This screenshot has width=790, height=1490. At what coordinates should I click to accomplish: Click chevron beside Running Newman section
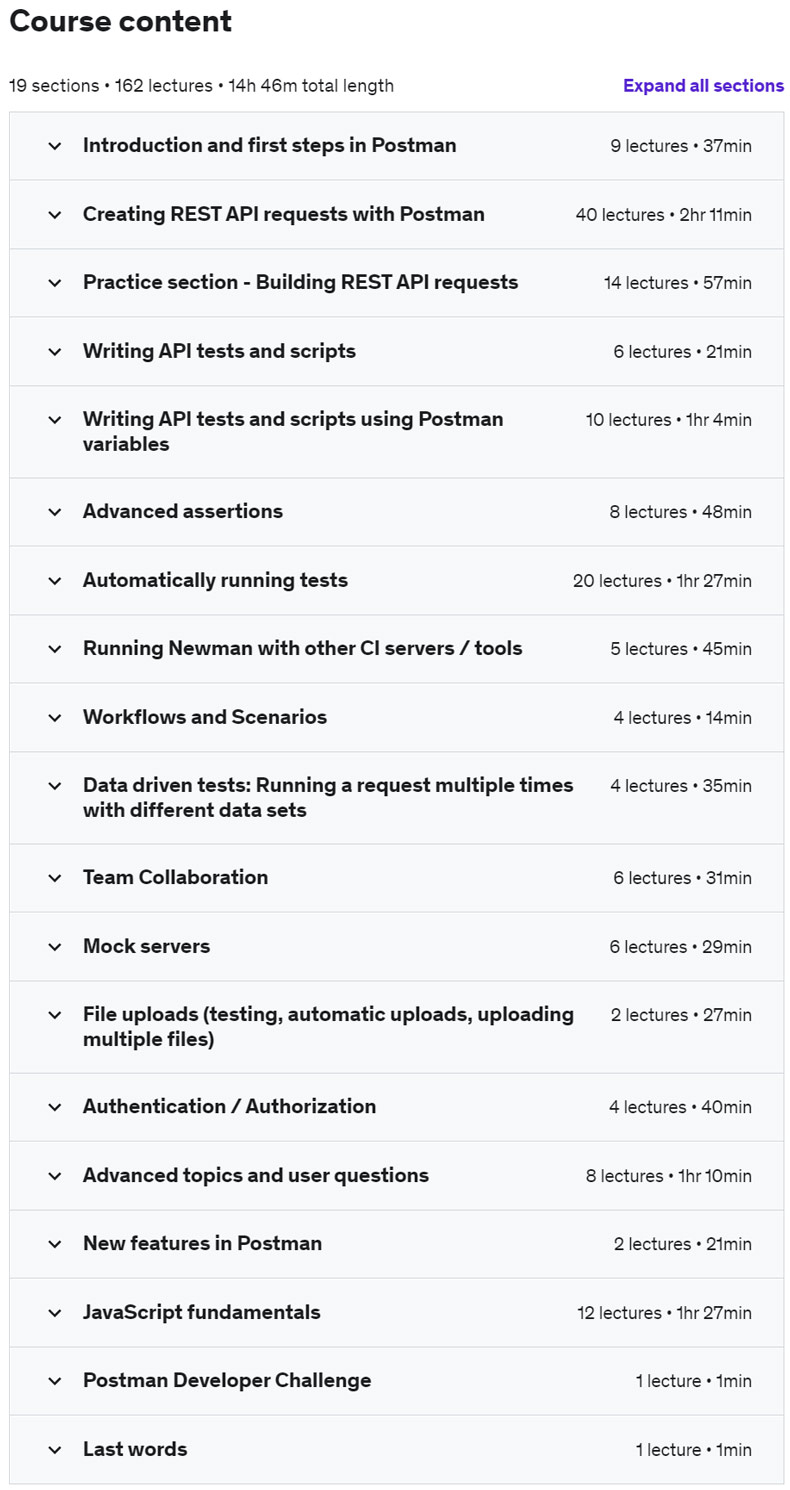[x=55, y=649]
